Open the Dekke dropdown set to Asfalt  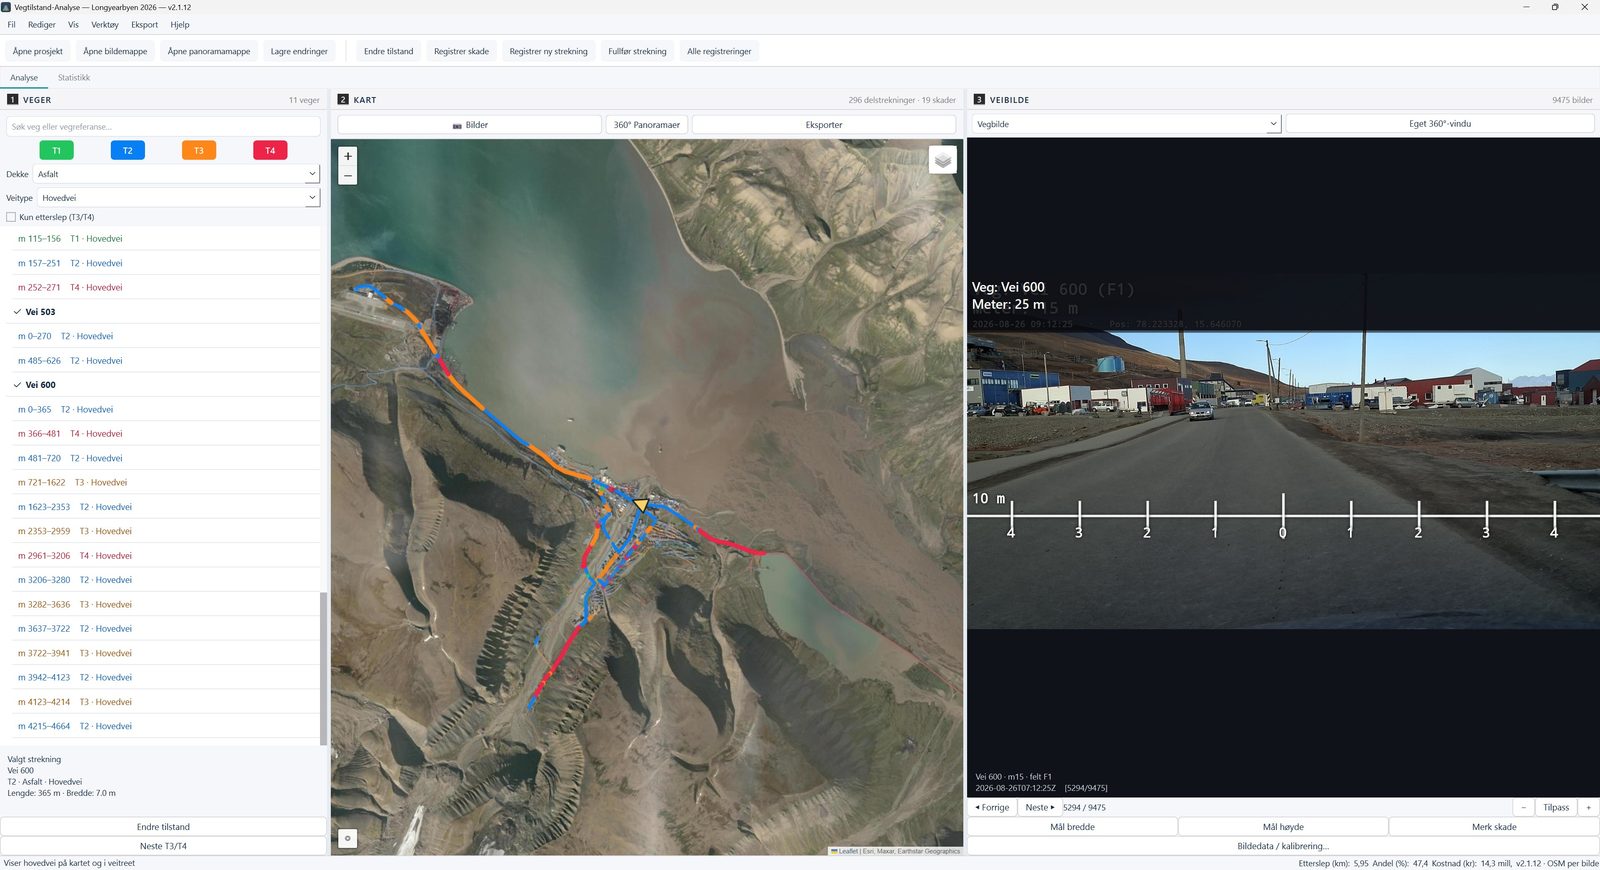point(177,174)
